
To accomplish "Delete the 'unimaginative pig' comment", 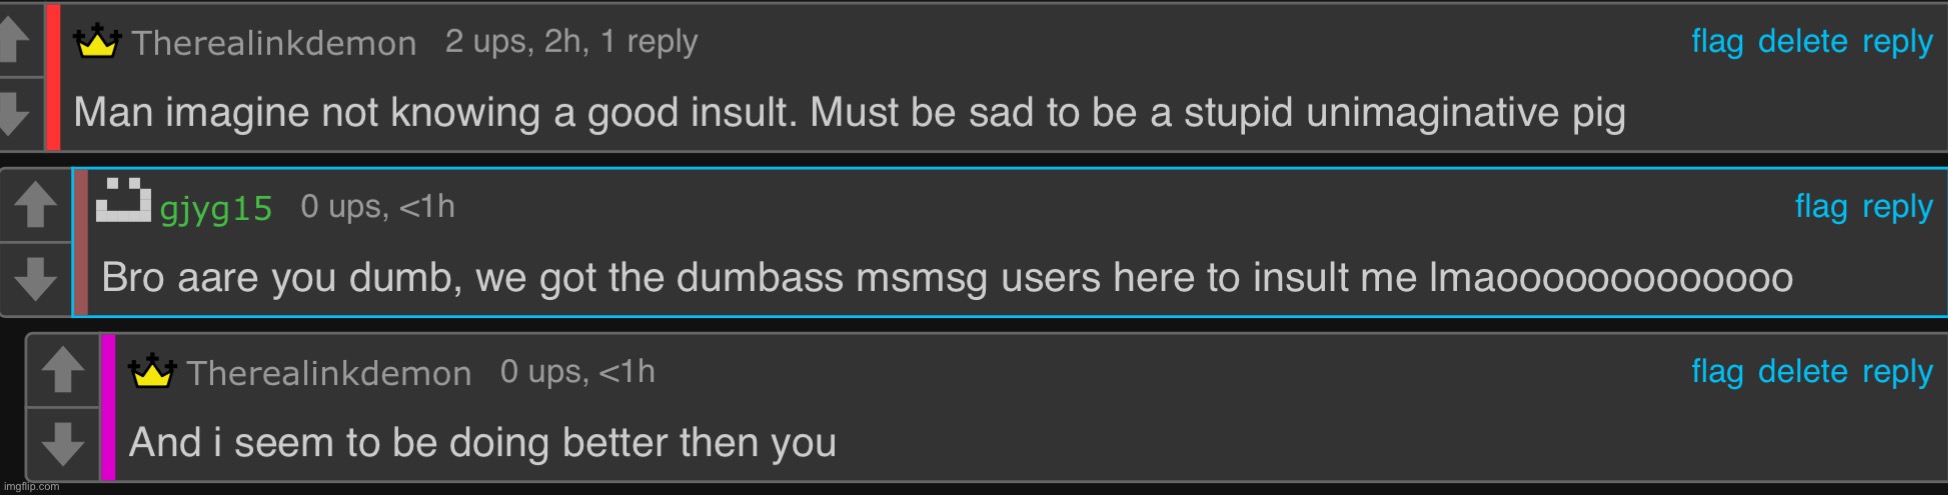I will [x=1802, y=41].
